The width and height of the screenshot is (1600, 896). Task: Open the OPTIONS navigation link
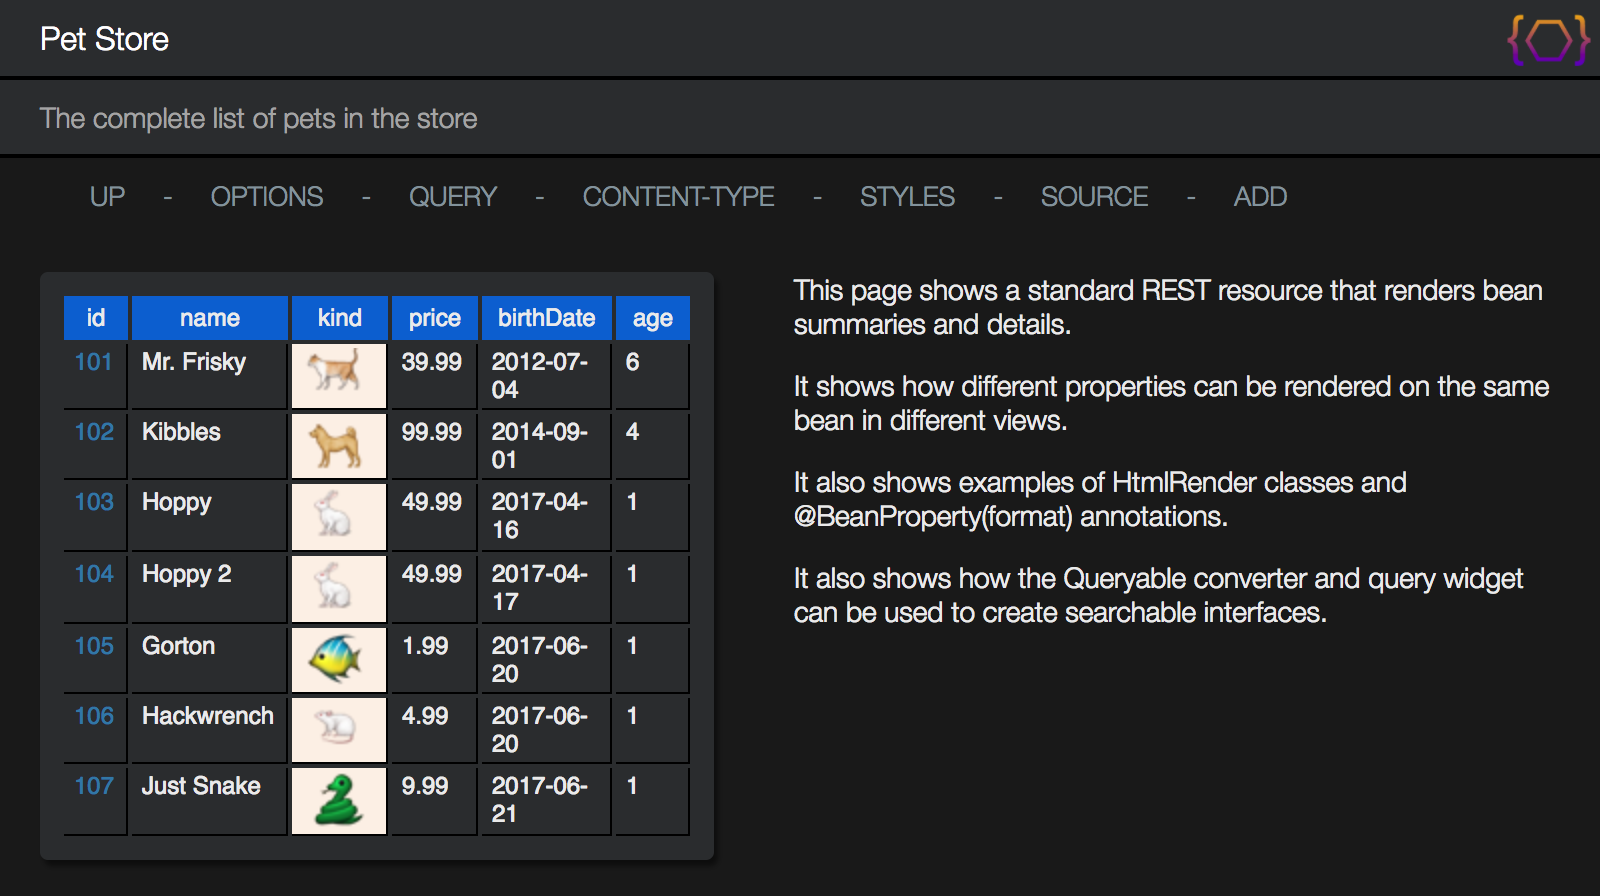267,197
